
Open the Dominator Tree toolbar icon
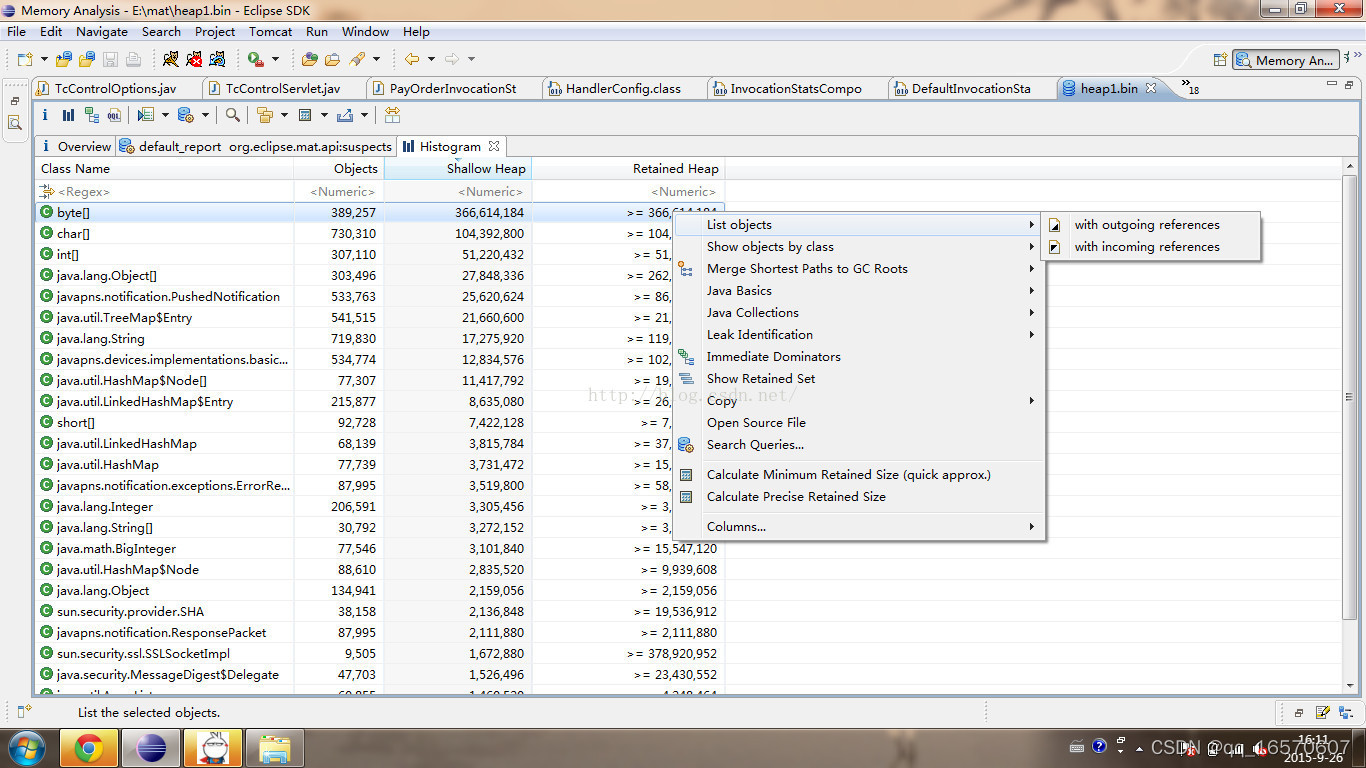click(92, 115)
